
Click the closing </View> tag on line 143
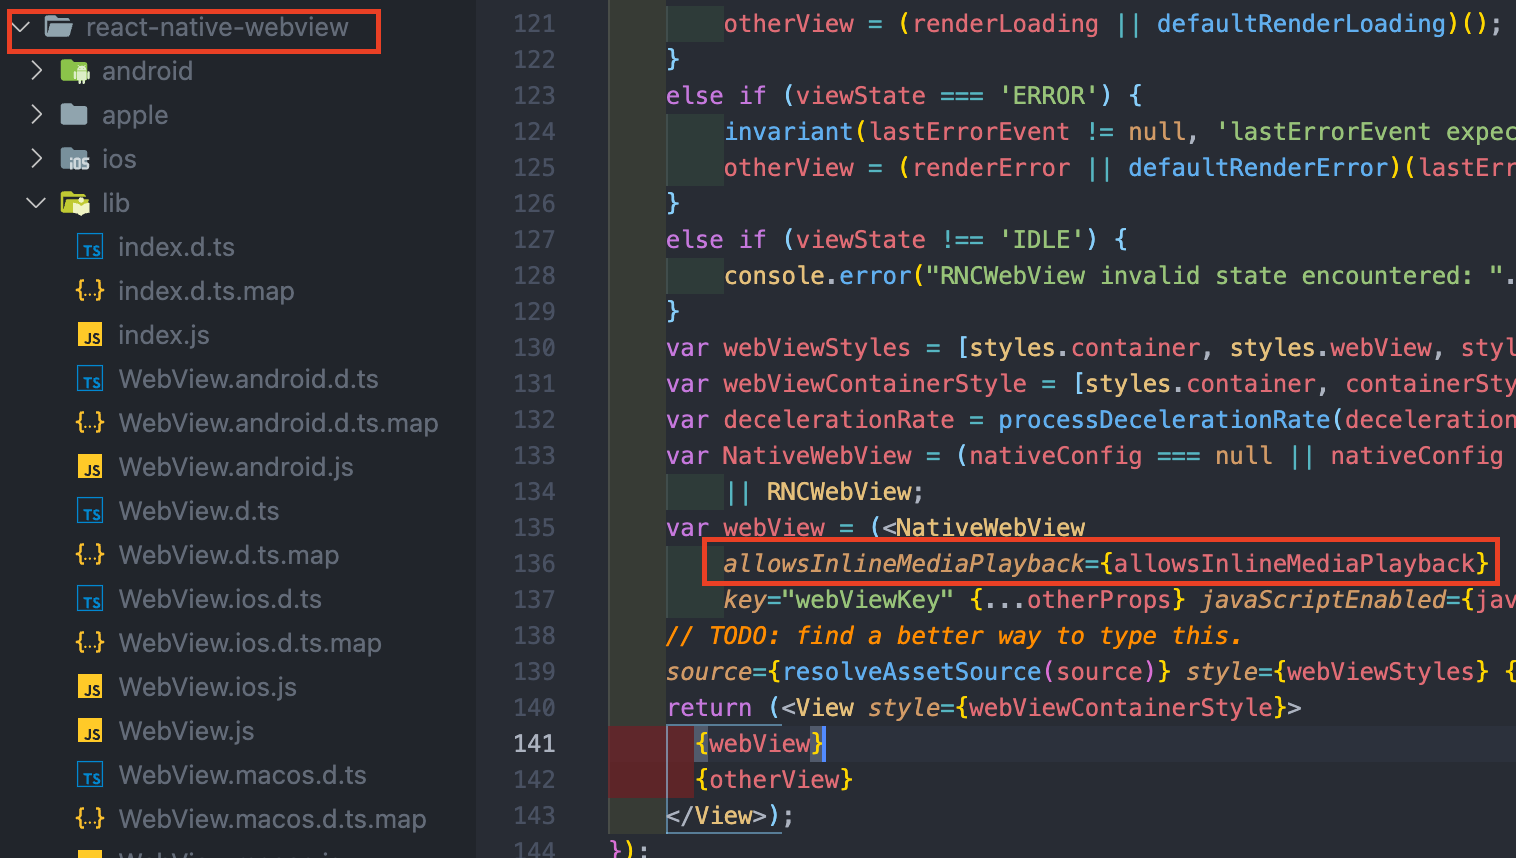tap(716, 815)
